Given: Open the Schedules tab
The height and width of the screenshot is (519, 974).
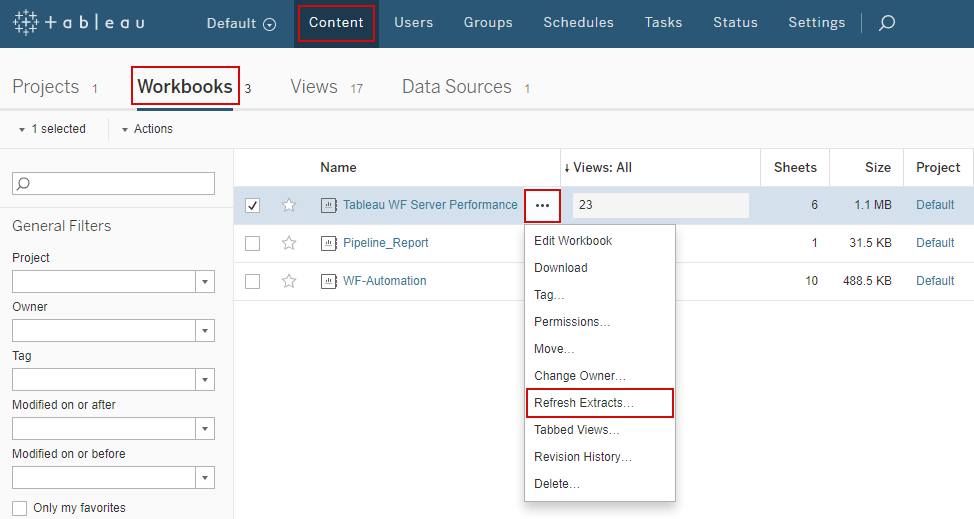Looking at the screenshot, I should (578, 23).
